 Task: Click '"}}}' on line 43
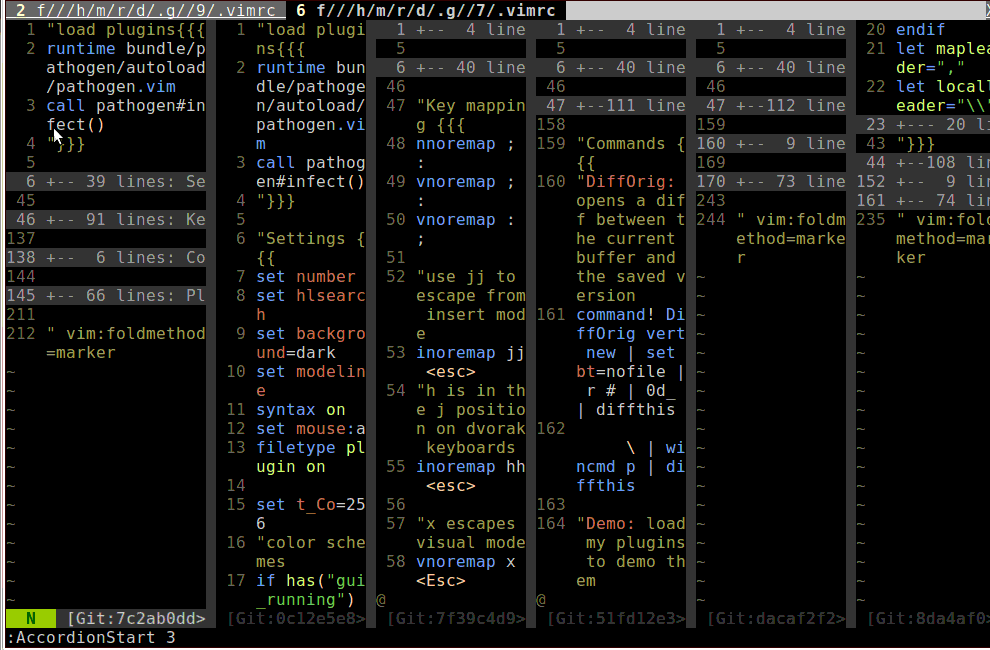[915, 143]
